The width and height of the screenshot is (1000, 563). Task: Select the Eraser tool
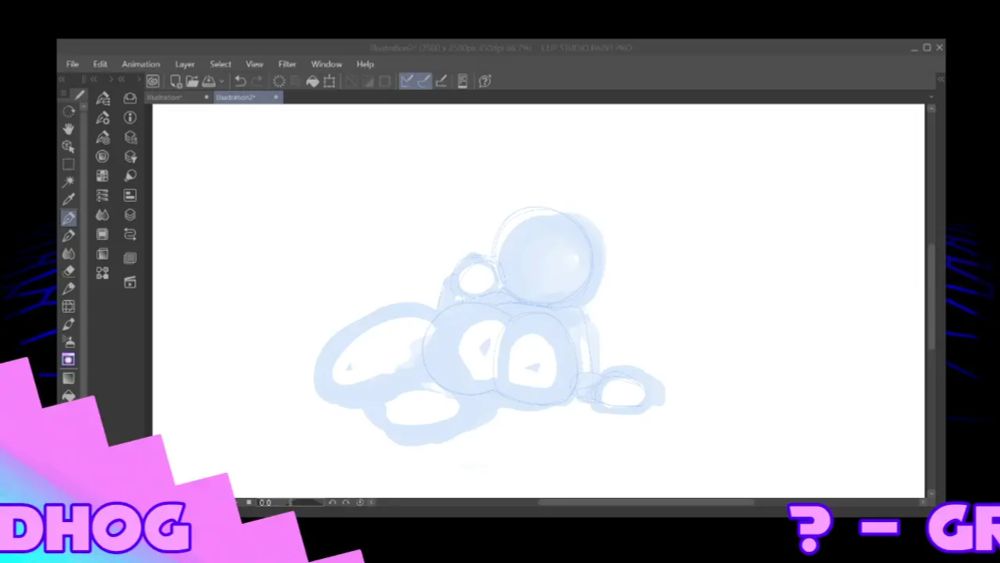pos(69,271)
